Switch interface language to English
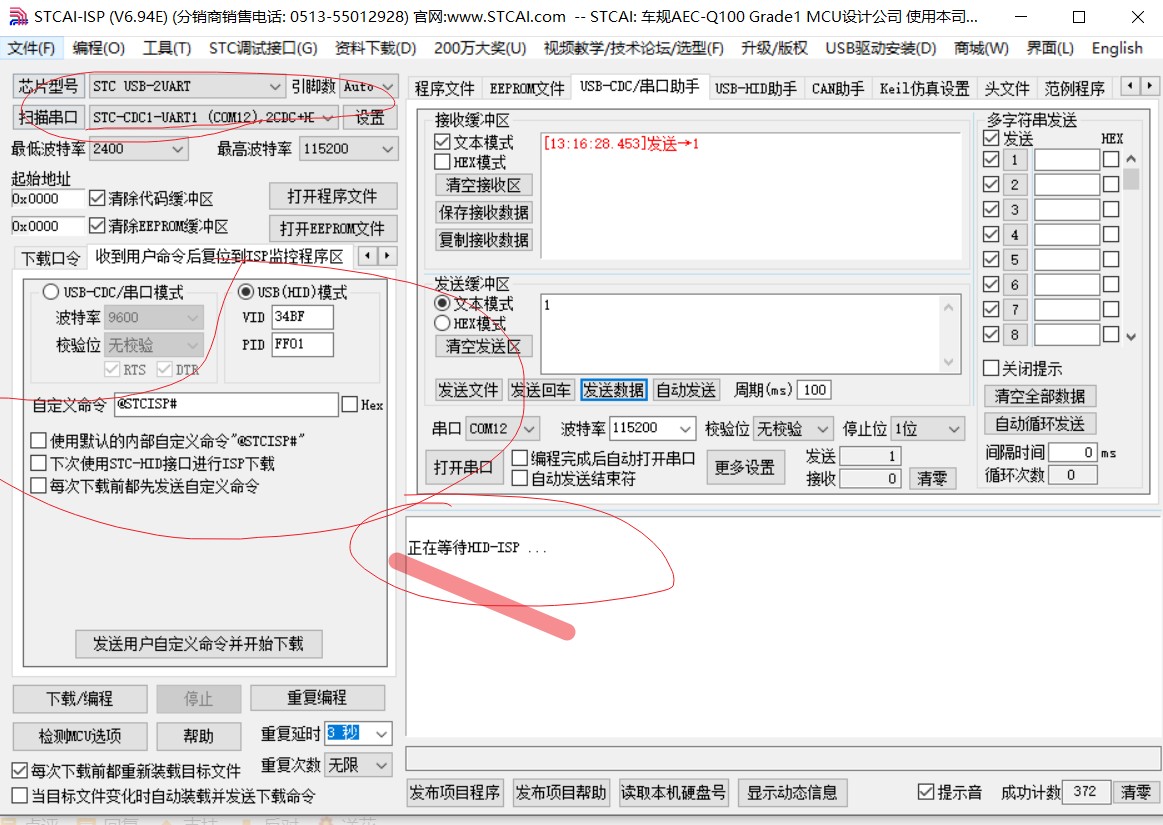Image resolution: width=1163 pixels, height=825 pixels. (1117, 48)
